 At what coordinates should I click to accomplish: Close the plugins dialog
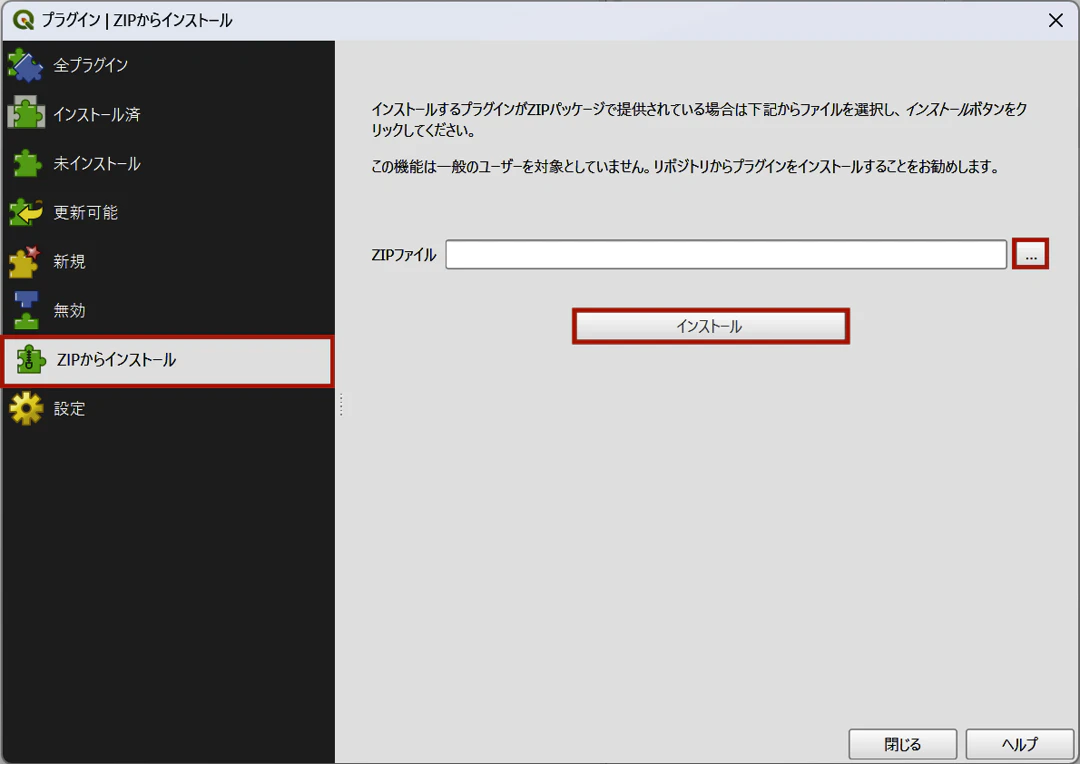coord(902,744)
